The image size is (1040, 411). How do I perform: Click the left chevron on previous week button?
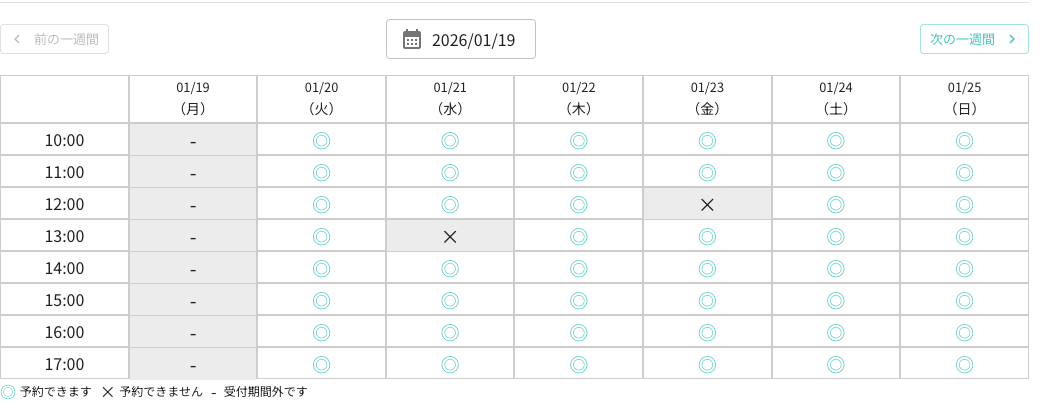[x=17, y=39]
